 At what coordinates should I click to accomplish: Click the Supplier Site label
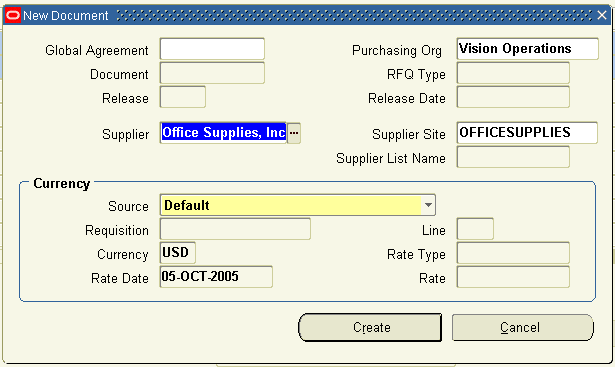(409, 134)
